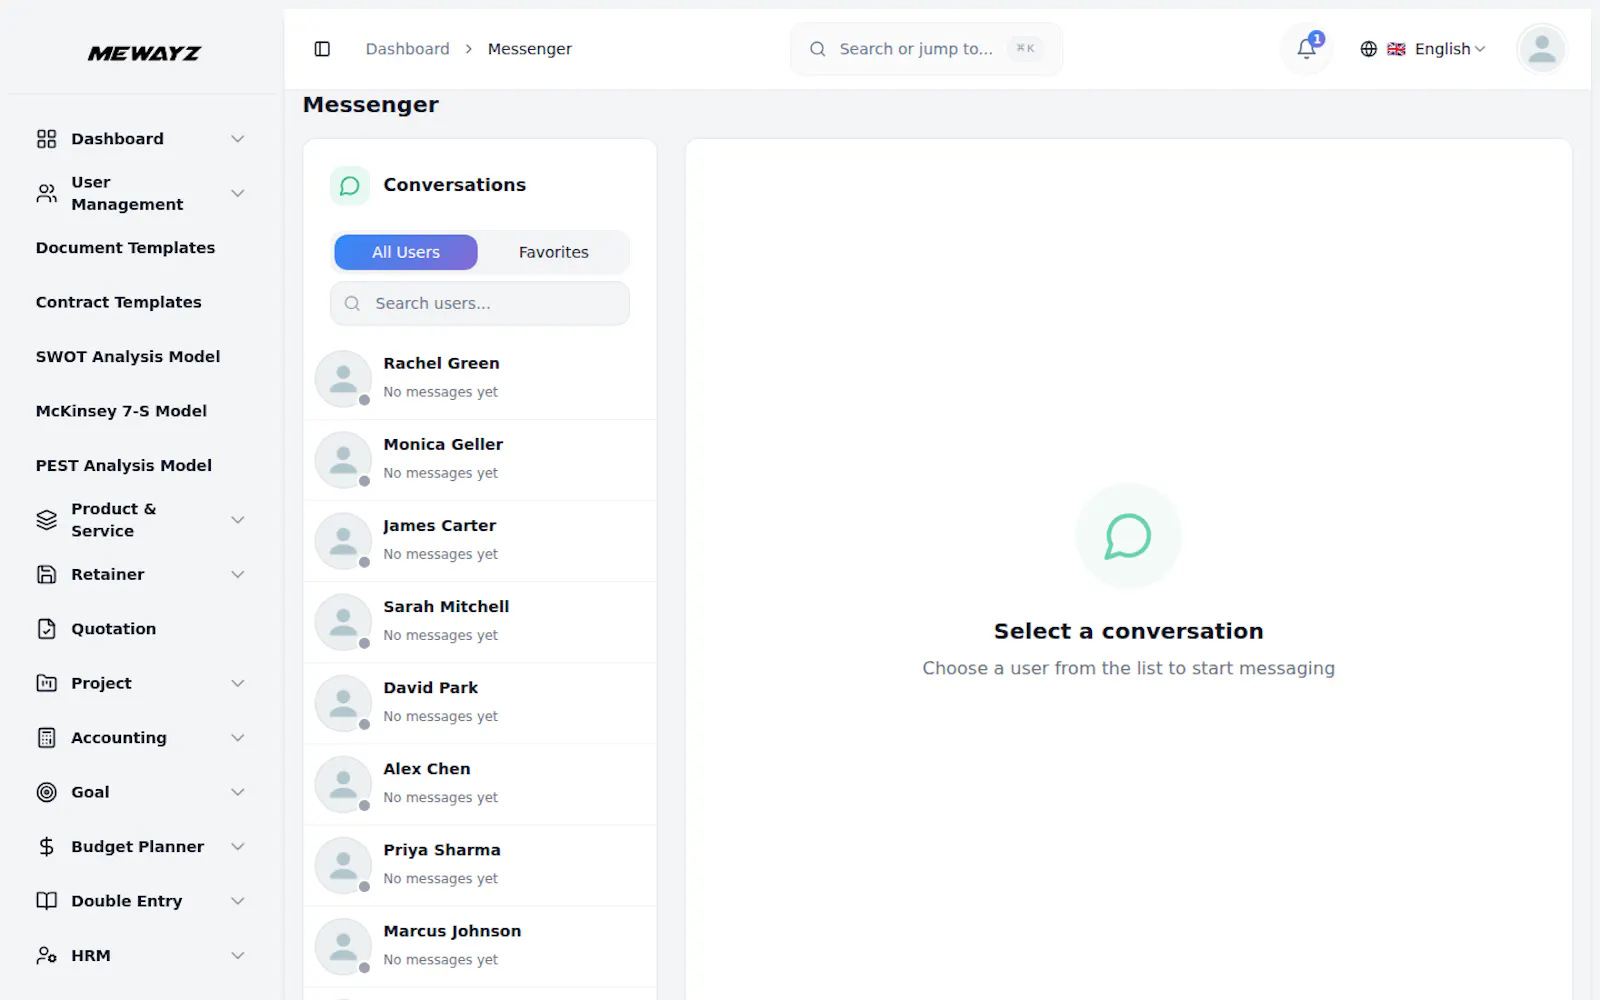The width and height of the screenshot is (1600, 1000).
Task: Click Rachel Green's avatar
Action: (343, 378)
